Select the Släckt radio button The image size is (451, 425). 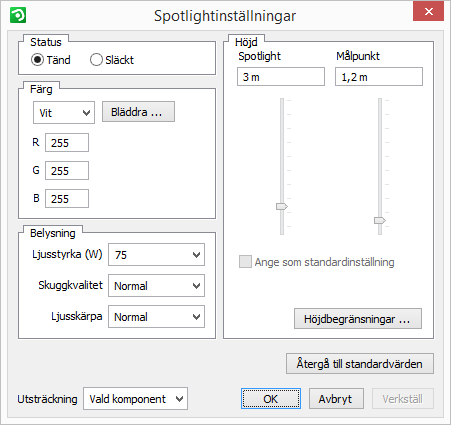(x=96, y=60)
